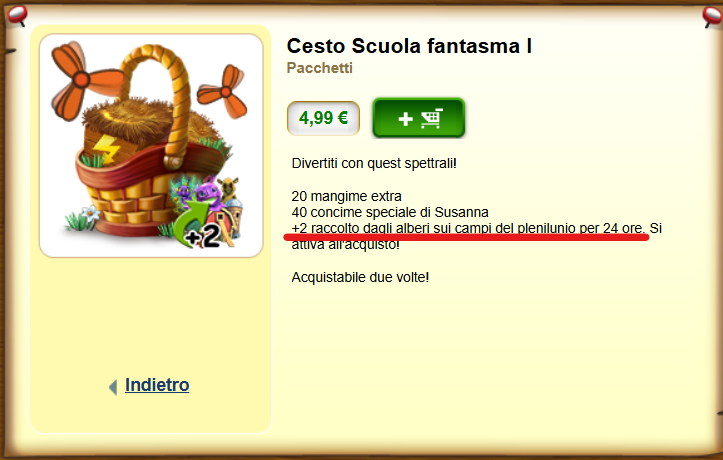Click the 40 concime speciale di Susanna line
The image size is (723, 460).
(390, 212)
